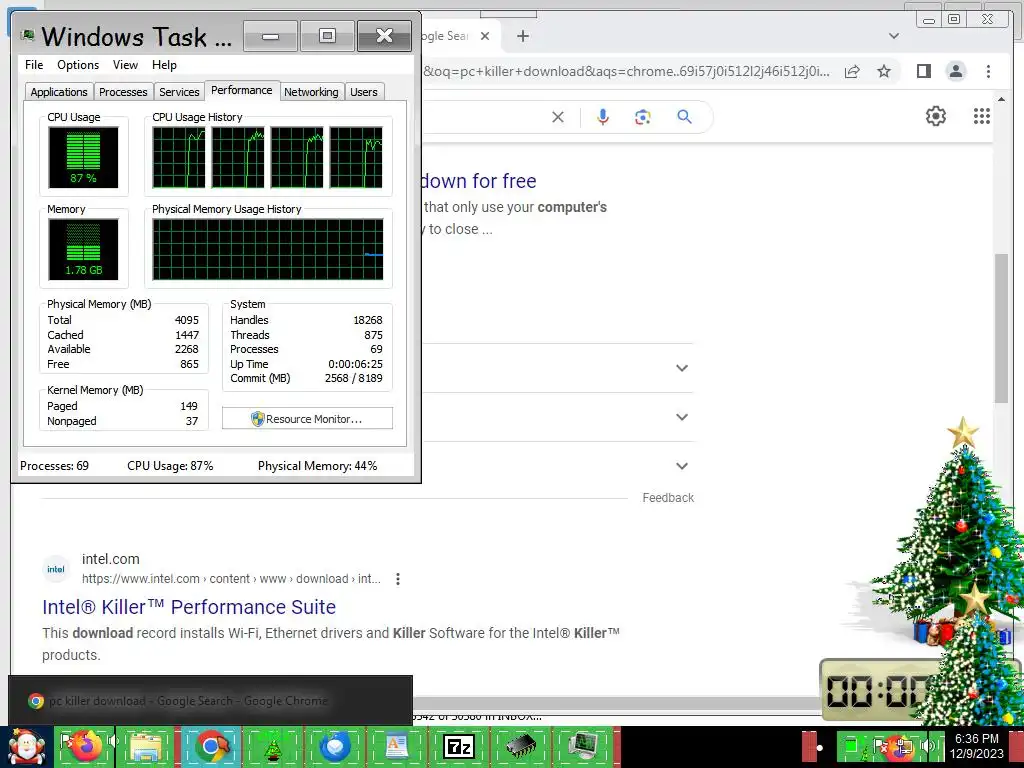Screen dimensions: 1024x768
Task: Close the Google Search tab
Action: [485, 36]
